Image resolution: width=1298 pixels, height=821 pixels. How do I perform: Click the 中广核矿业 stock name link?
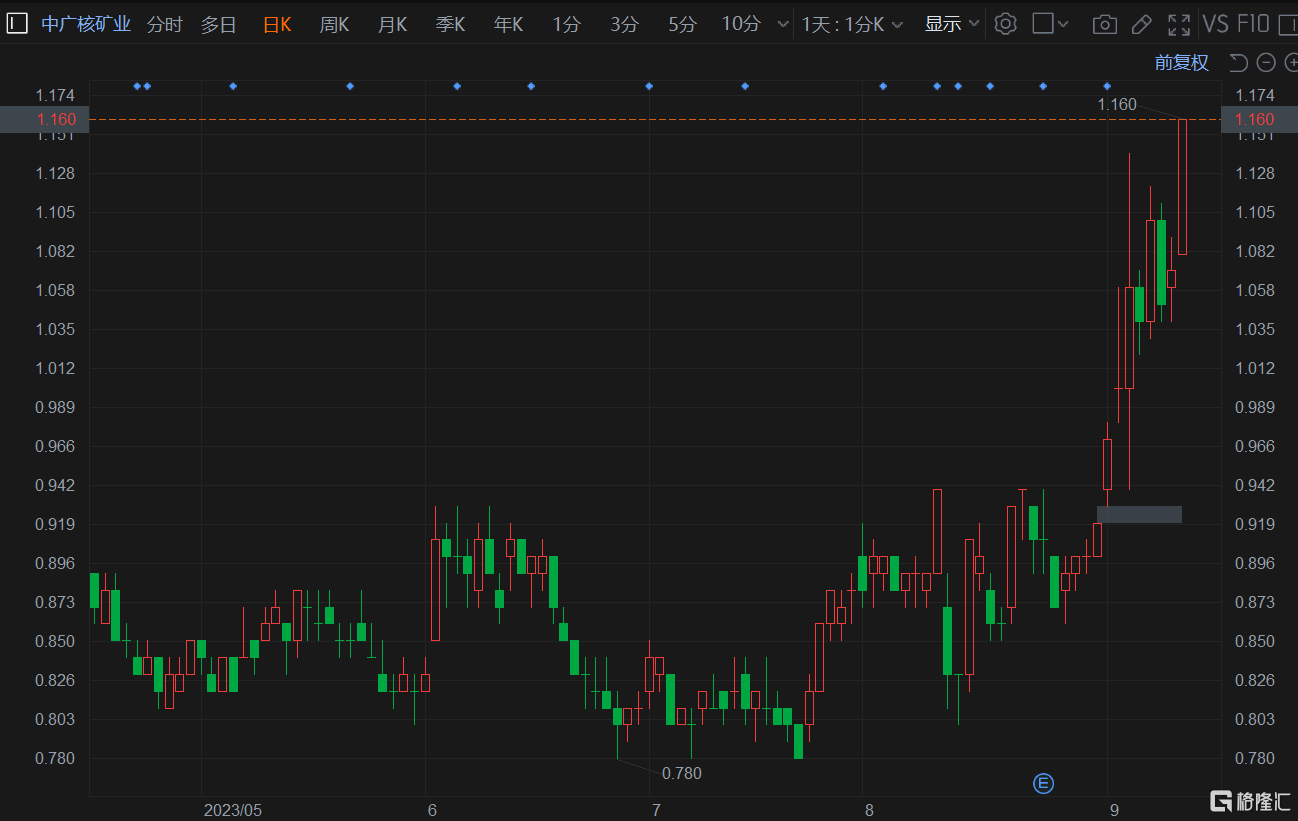tap(86, 24)
